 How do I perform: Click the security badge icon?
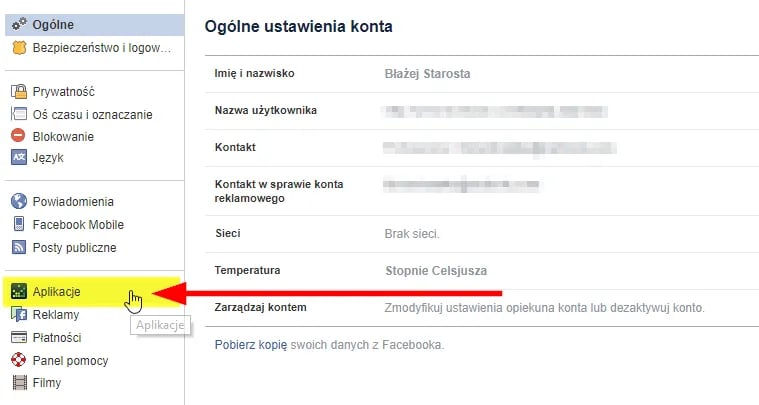(19, 47)
